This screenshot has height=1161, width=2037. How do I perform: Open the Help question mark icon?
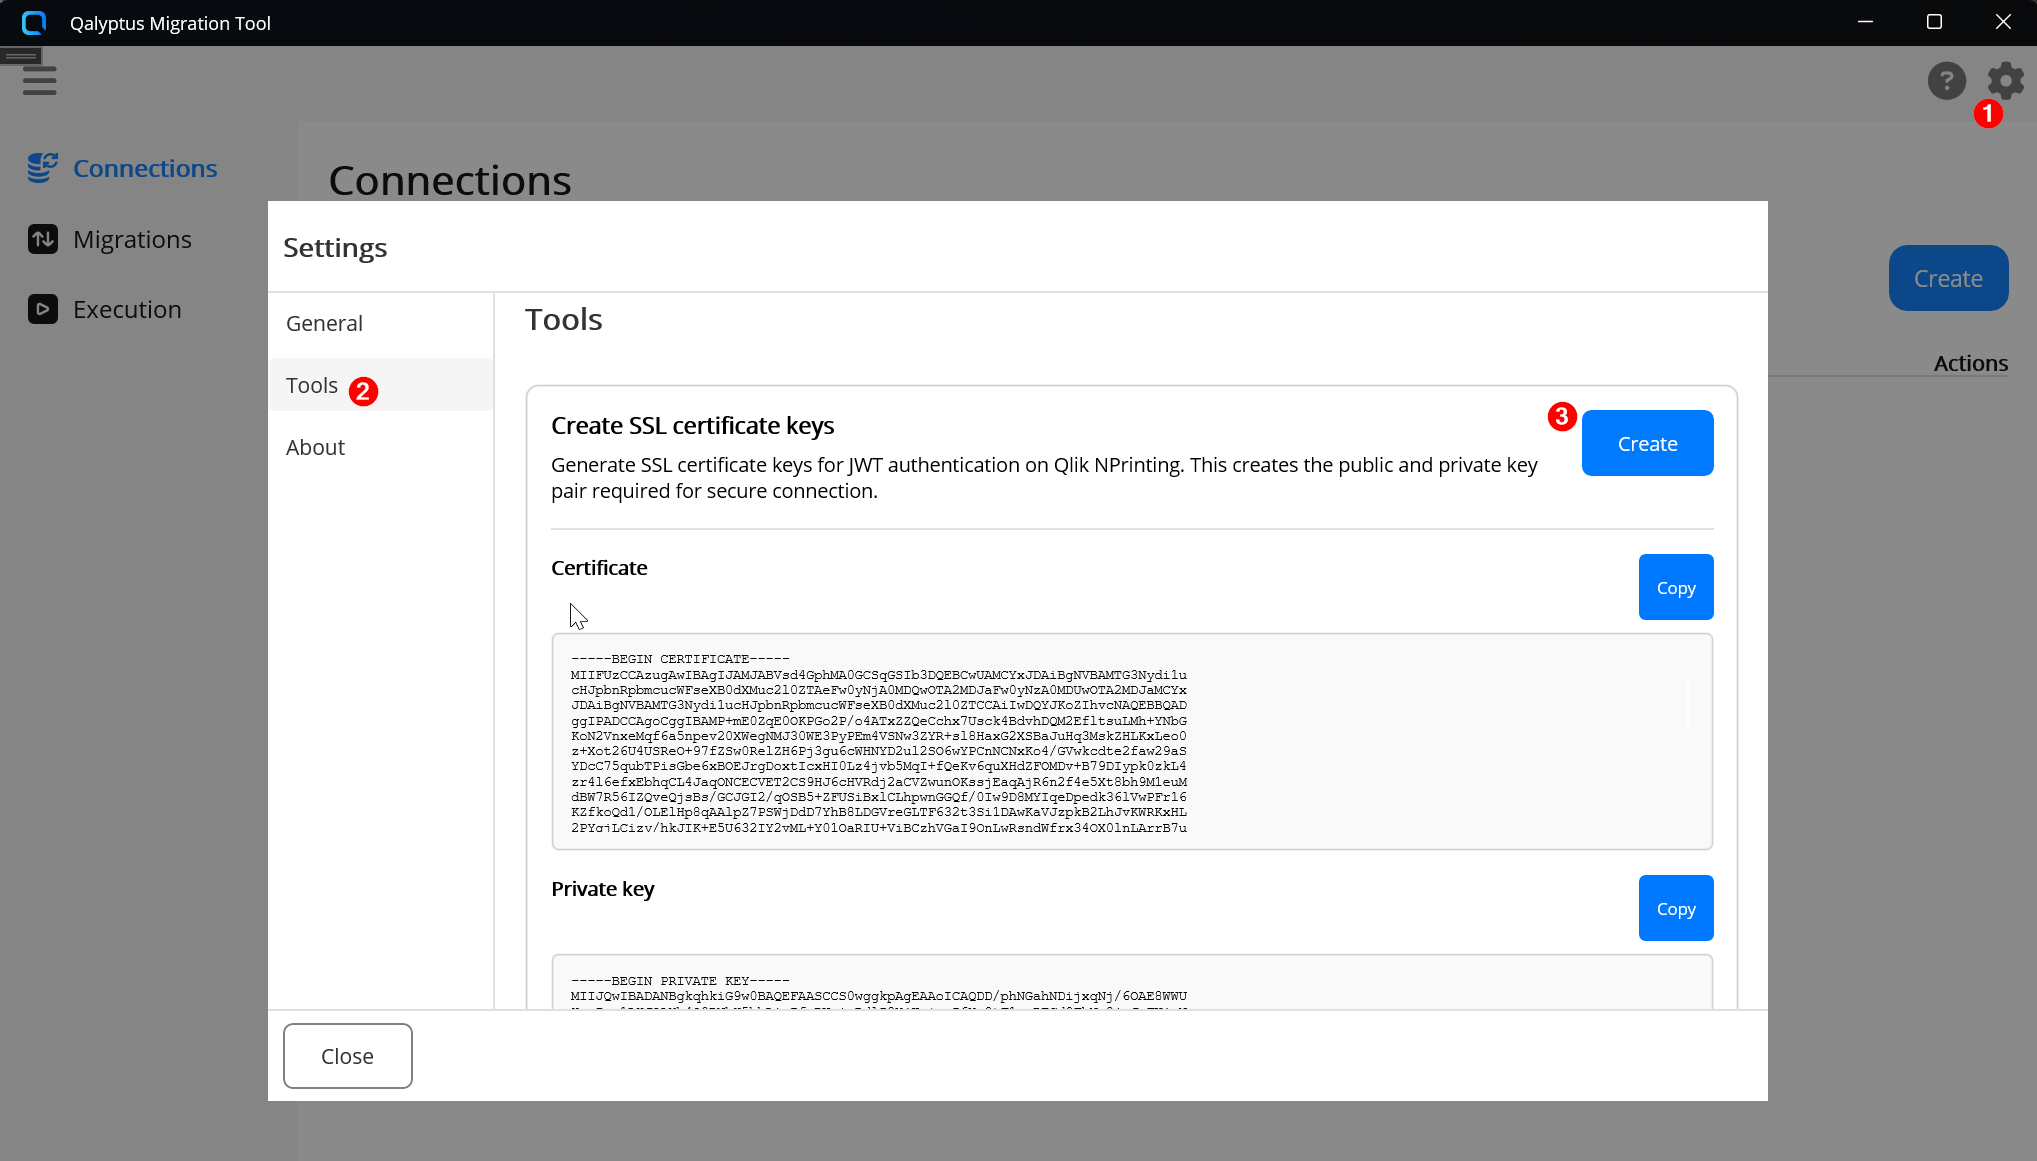[1946, 81]
